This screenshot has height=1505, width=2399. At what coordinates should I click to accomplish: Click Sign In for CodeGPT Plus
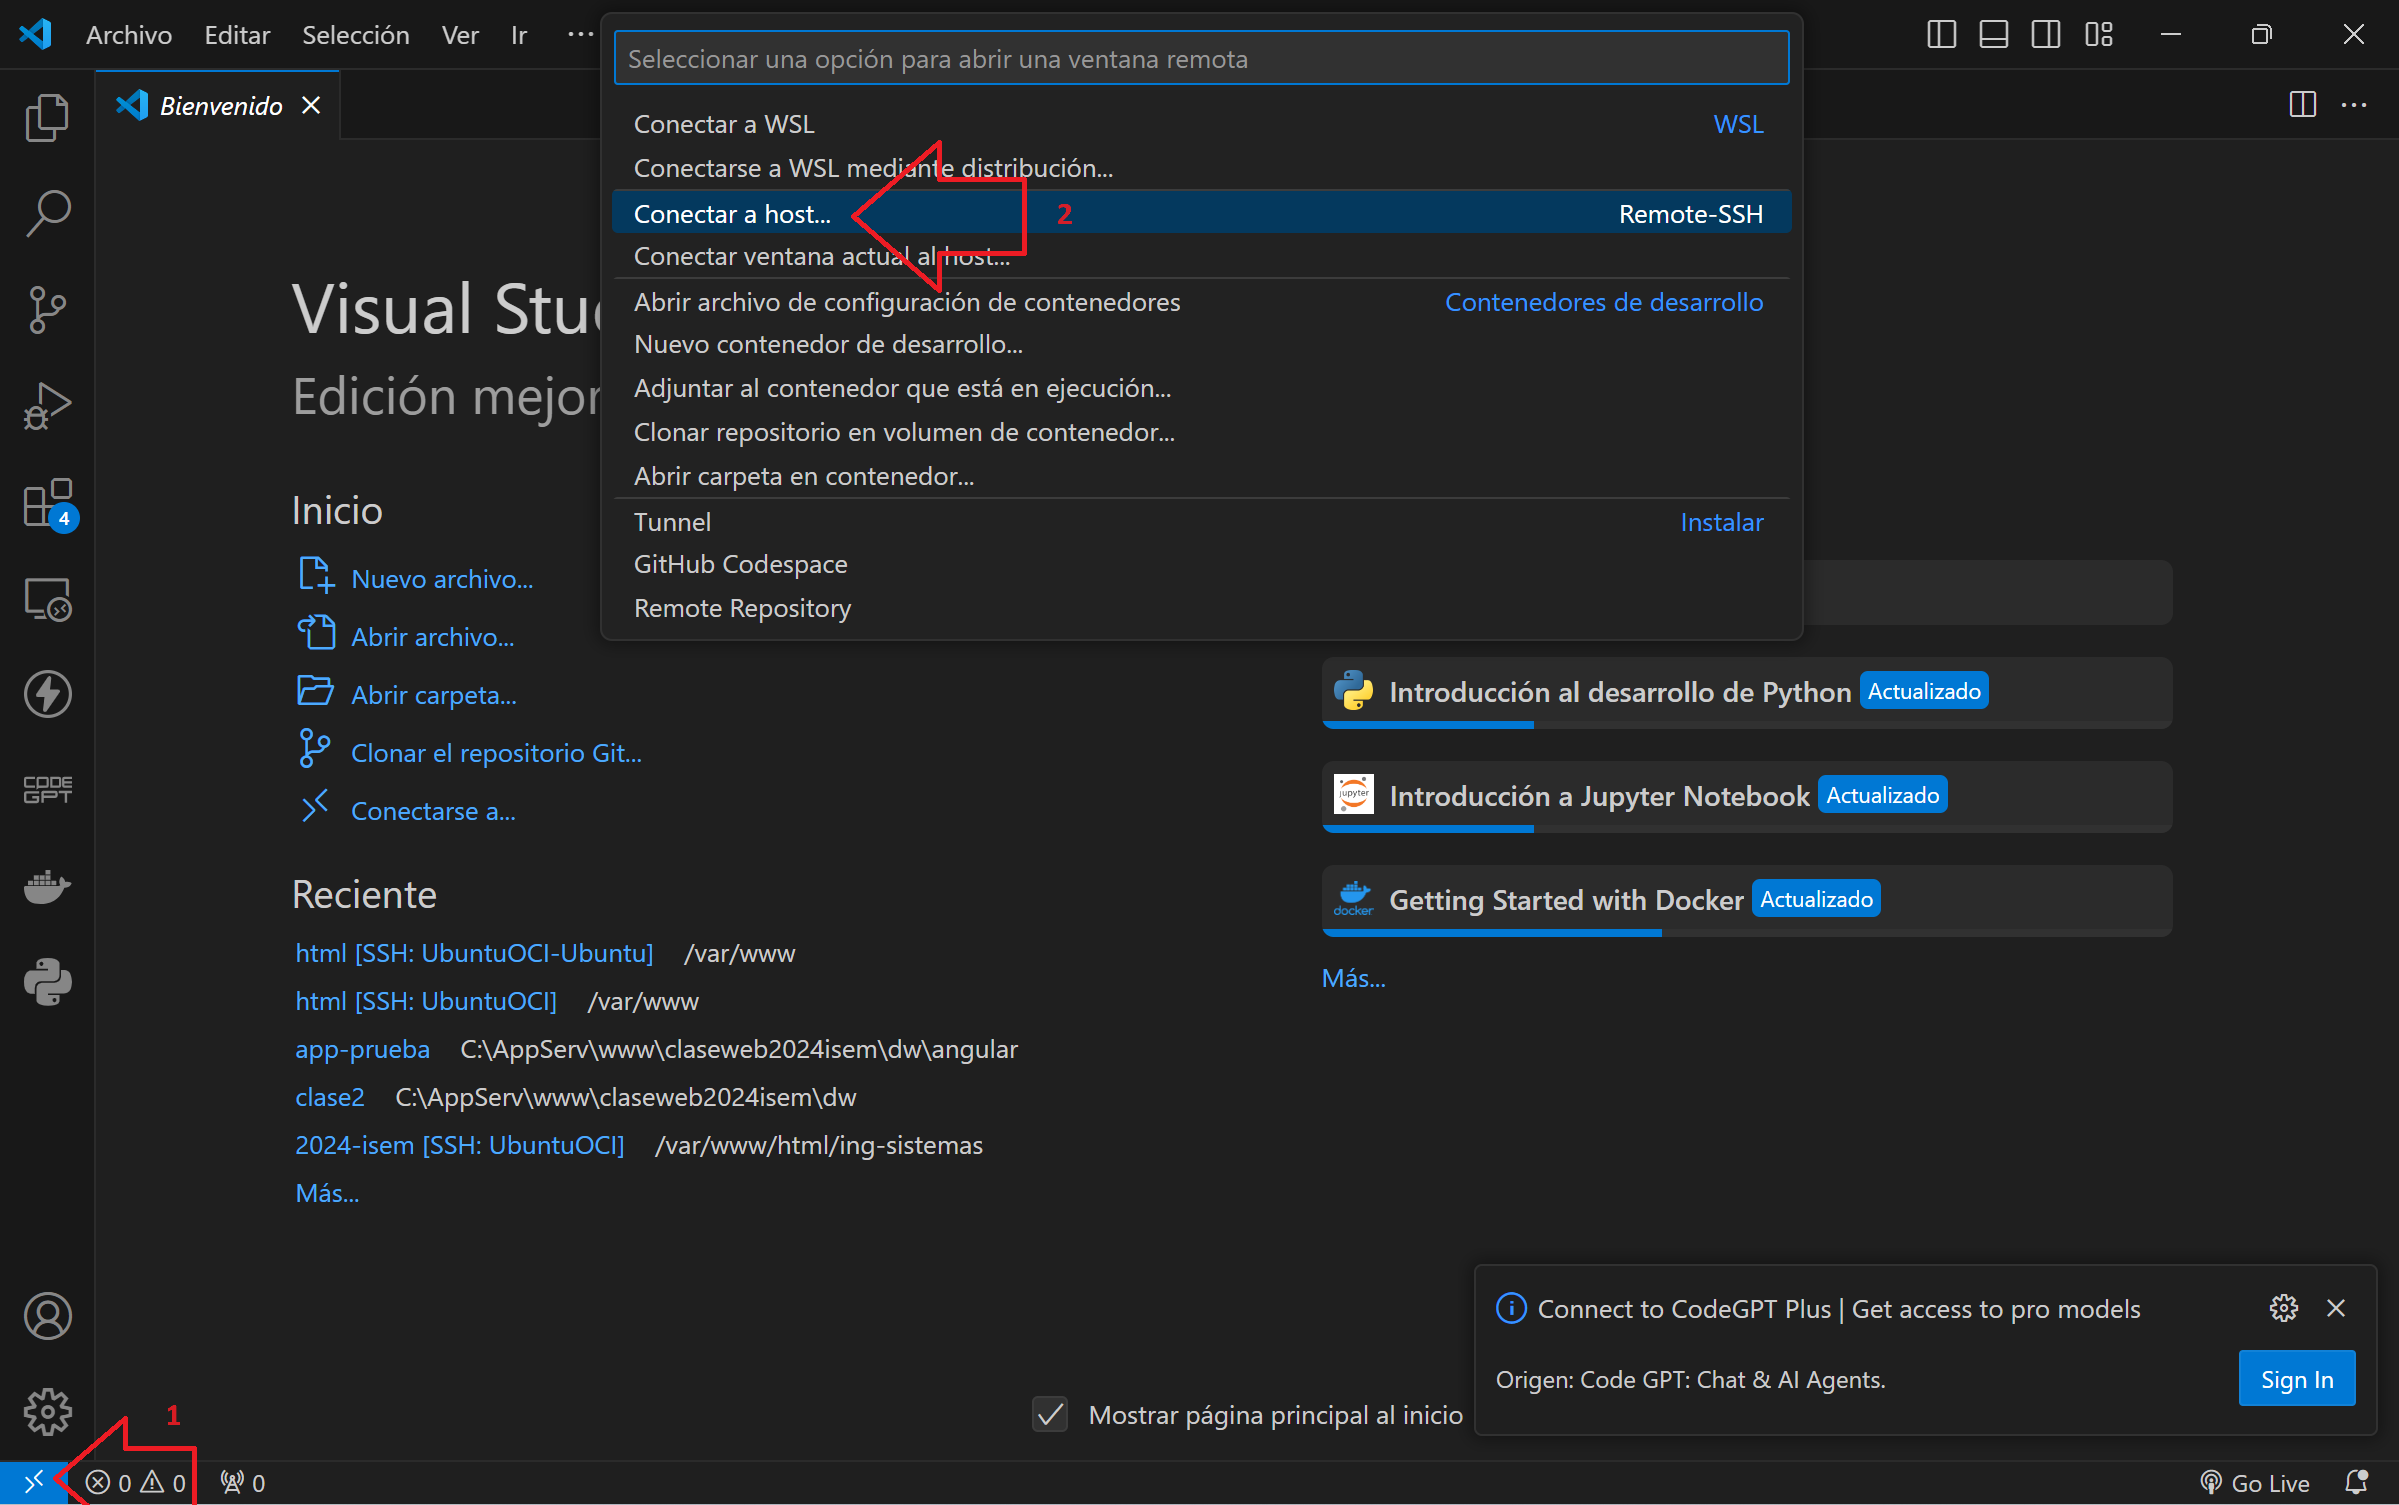pyautogui.click(x=2296, y=1379)
